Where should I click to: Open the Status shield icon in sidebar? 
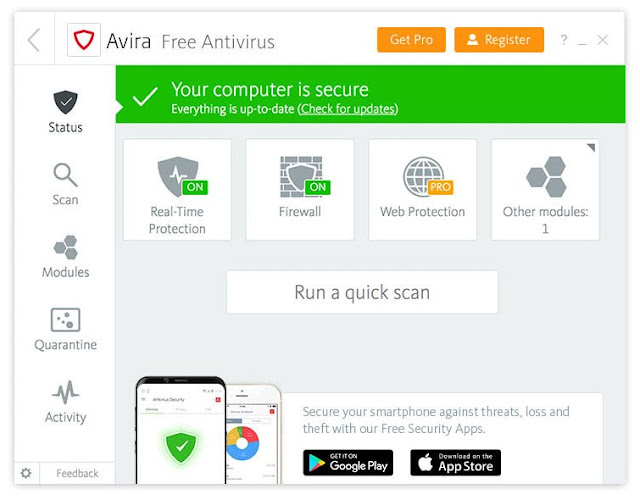point(65,102)
